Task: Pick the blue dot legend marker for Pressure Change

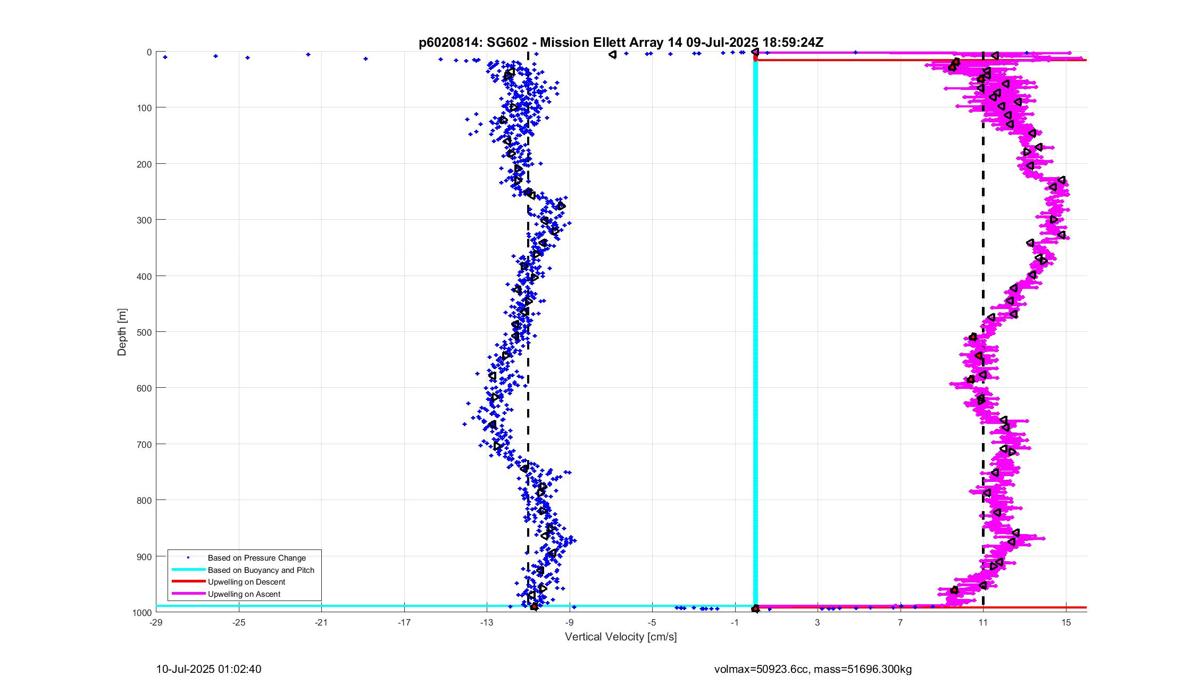Action: click(188, 557)
